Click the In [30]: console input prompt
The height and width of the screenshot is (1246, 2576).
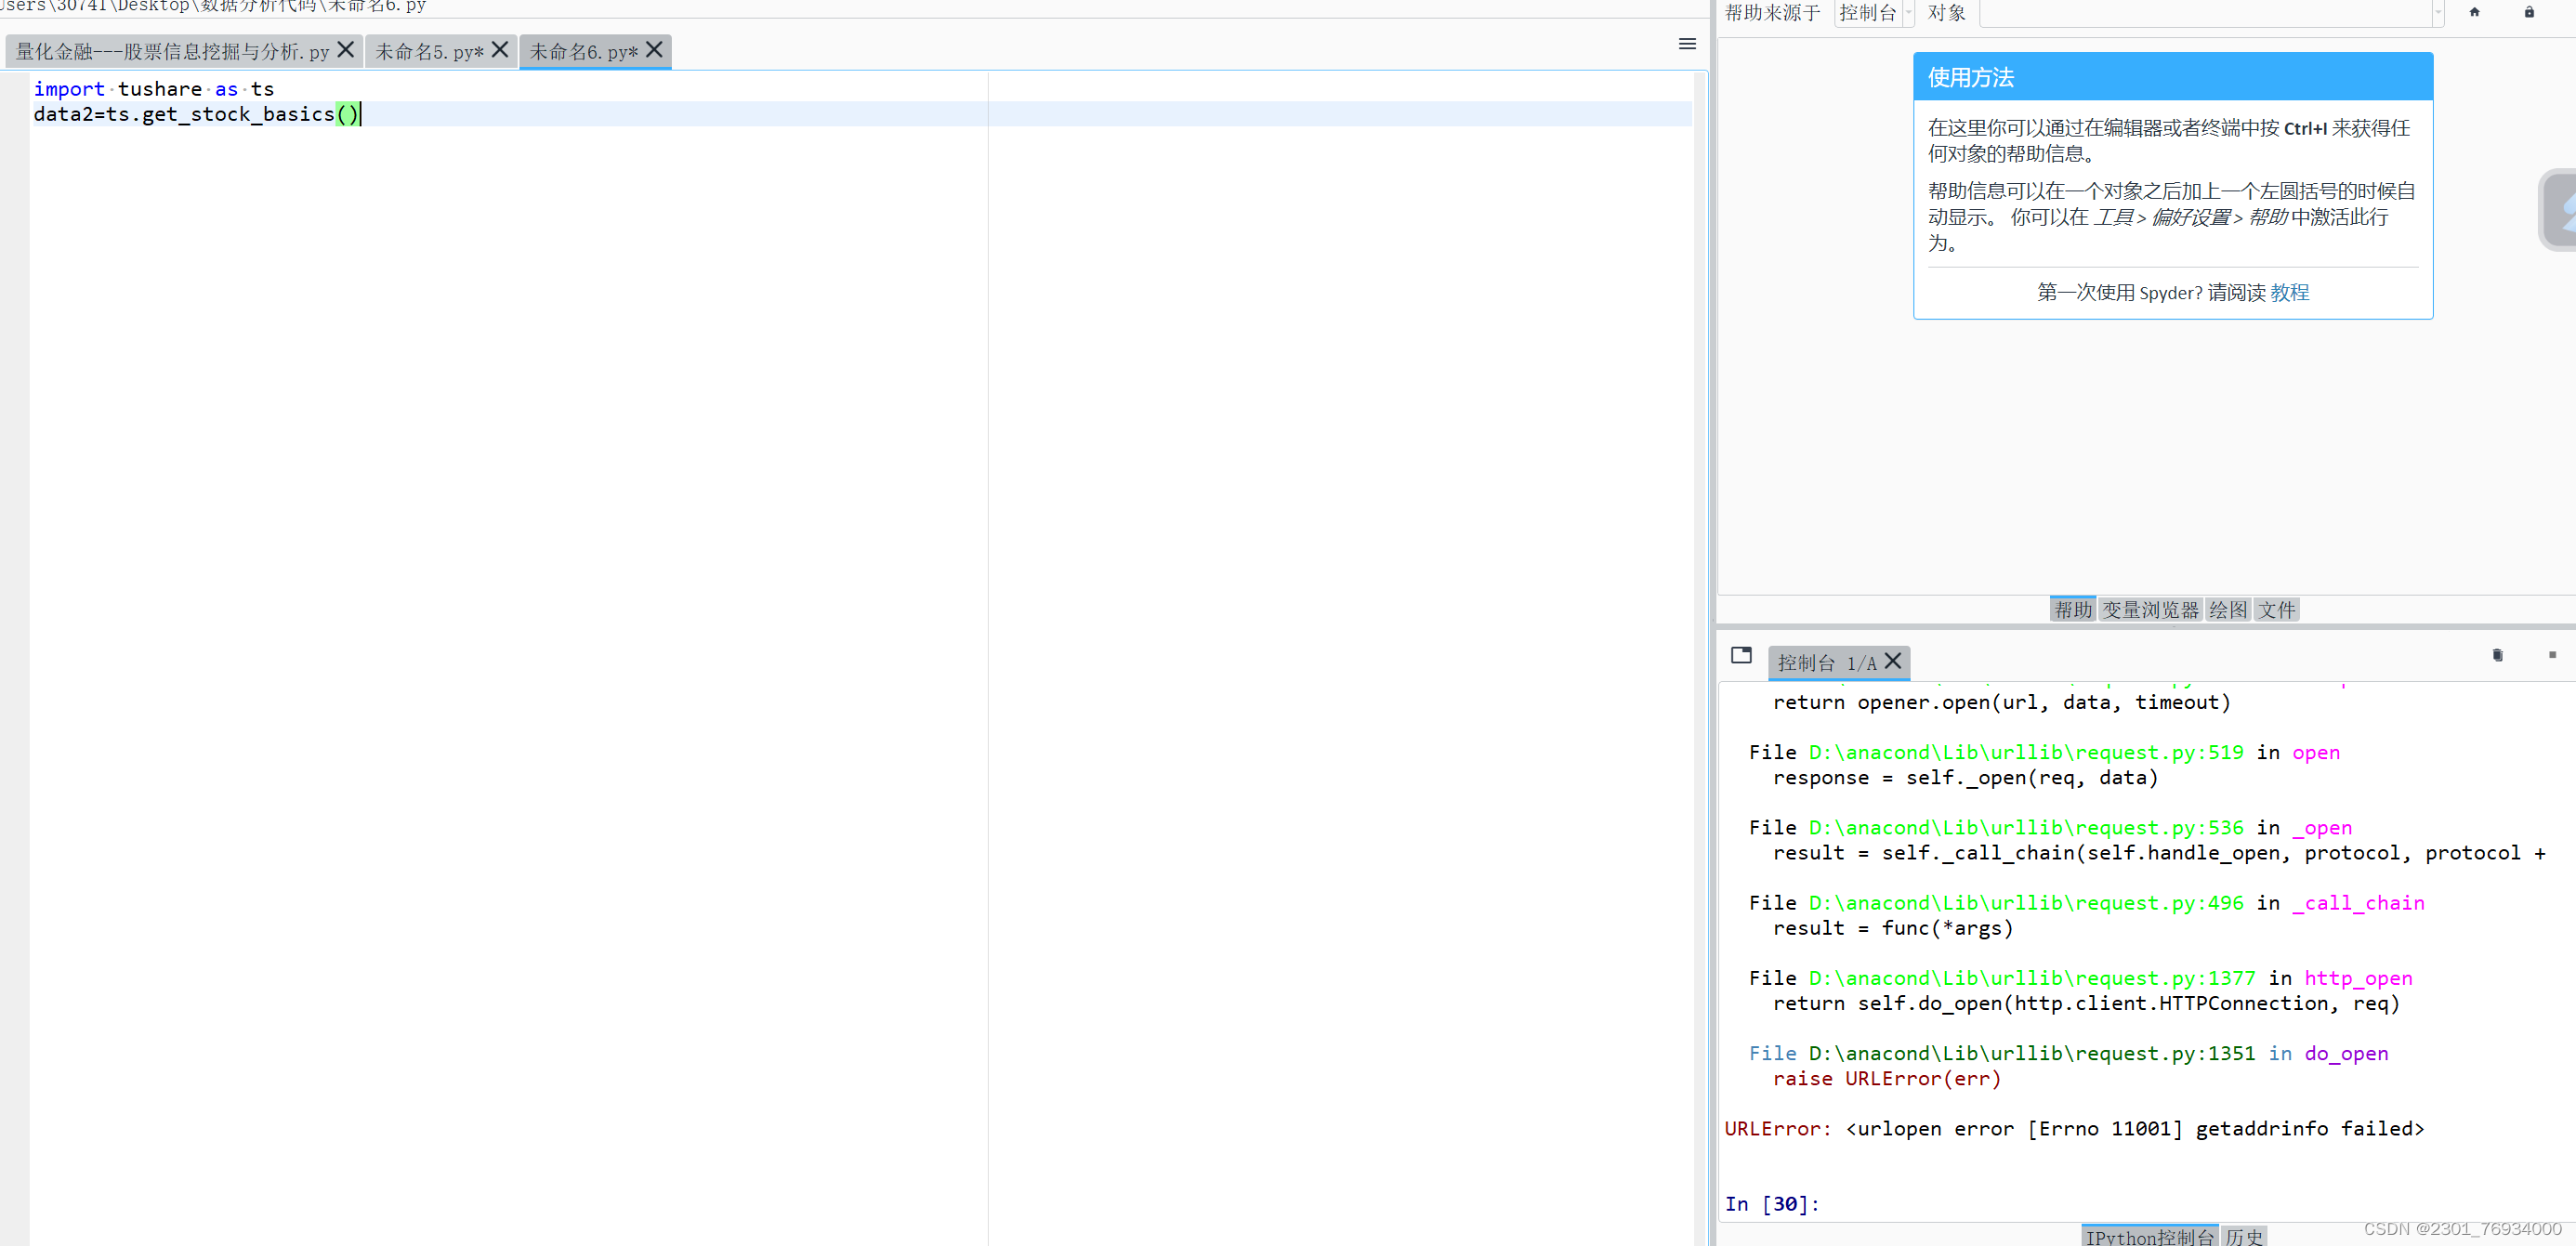[x=1772, y=1204]
